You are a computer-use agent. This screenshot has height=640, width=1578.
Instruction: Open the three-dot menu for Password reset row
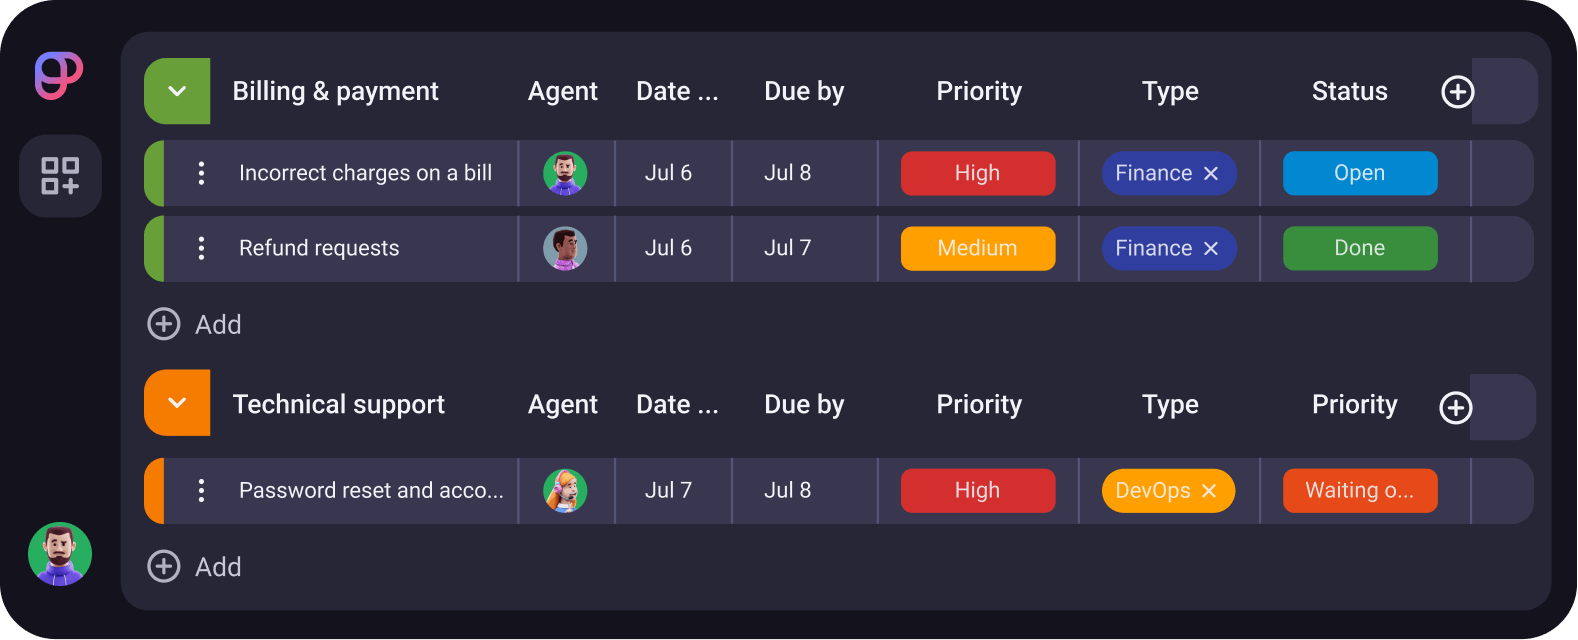point(201,490)
